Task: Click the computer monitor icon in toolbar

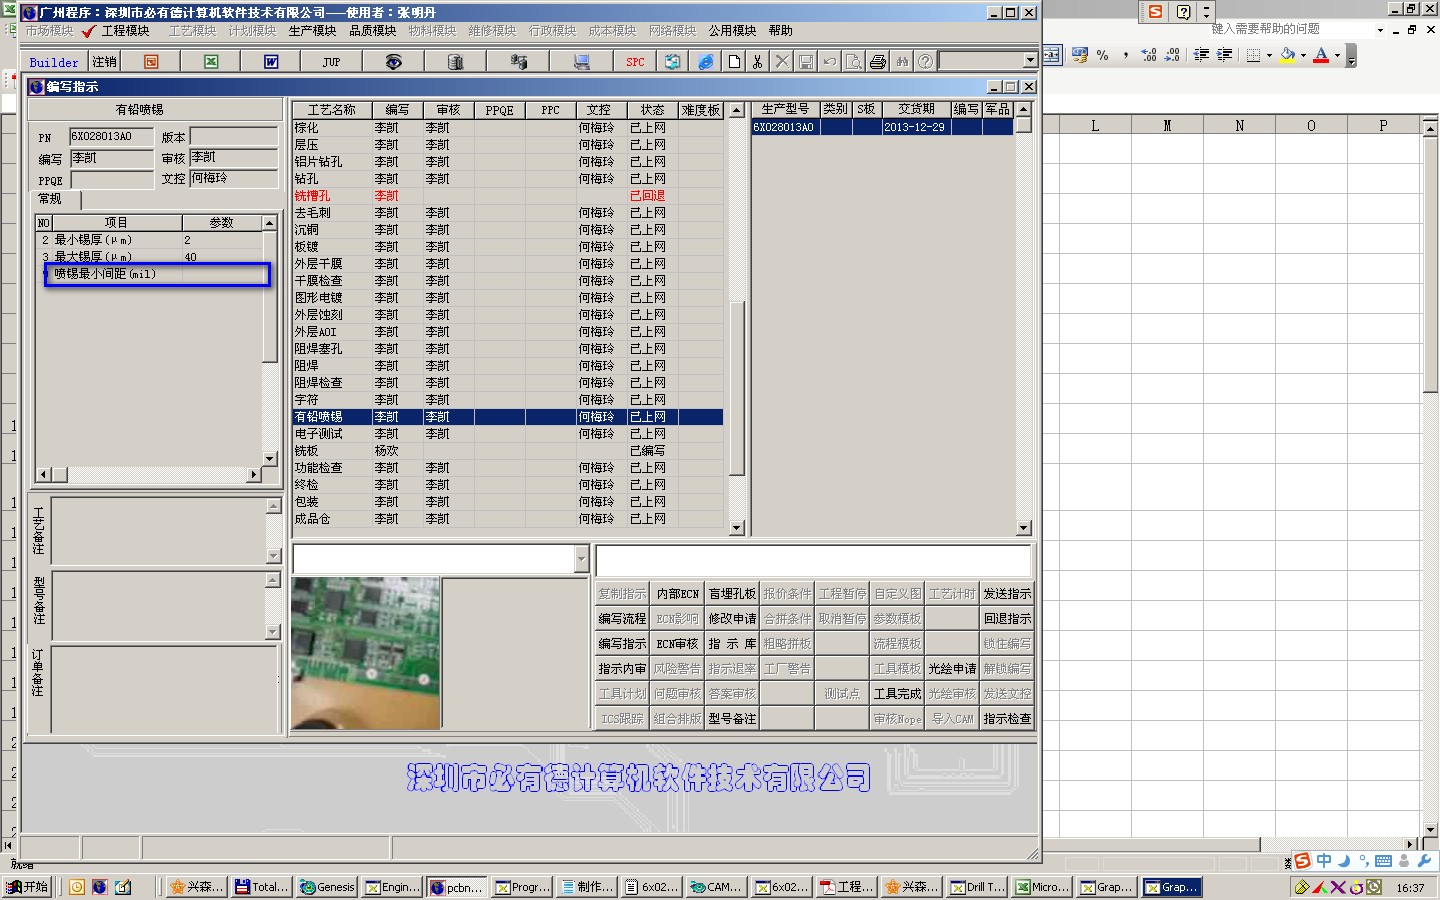Action: (581, 62)
